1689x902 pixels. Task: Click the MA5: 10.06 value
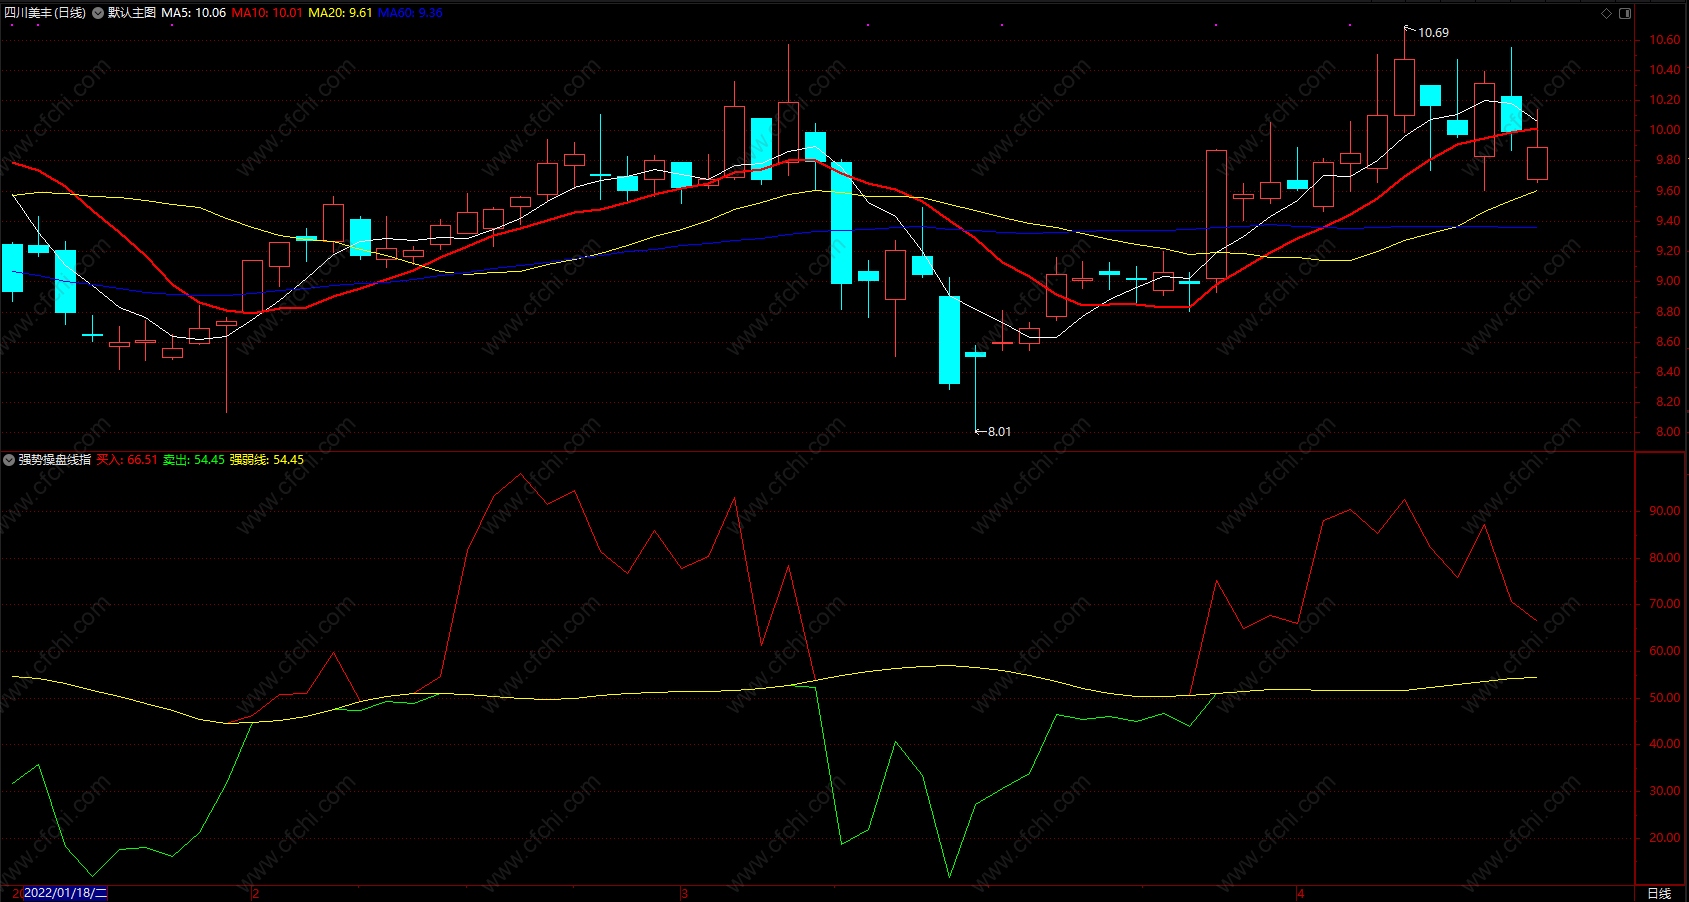click(x=194, y=13)
